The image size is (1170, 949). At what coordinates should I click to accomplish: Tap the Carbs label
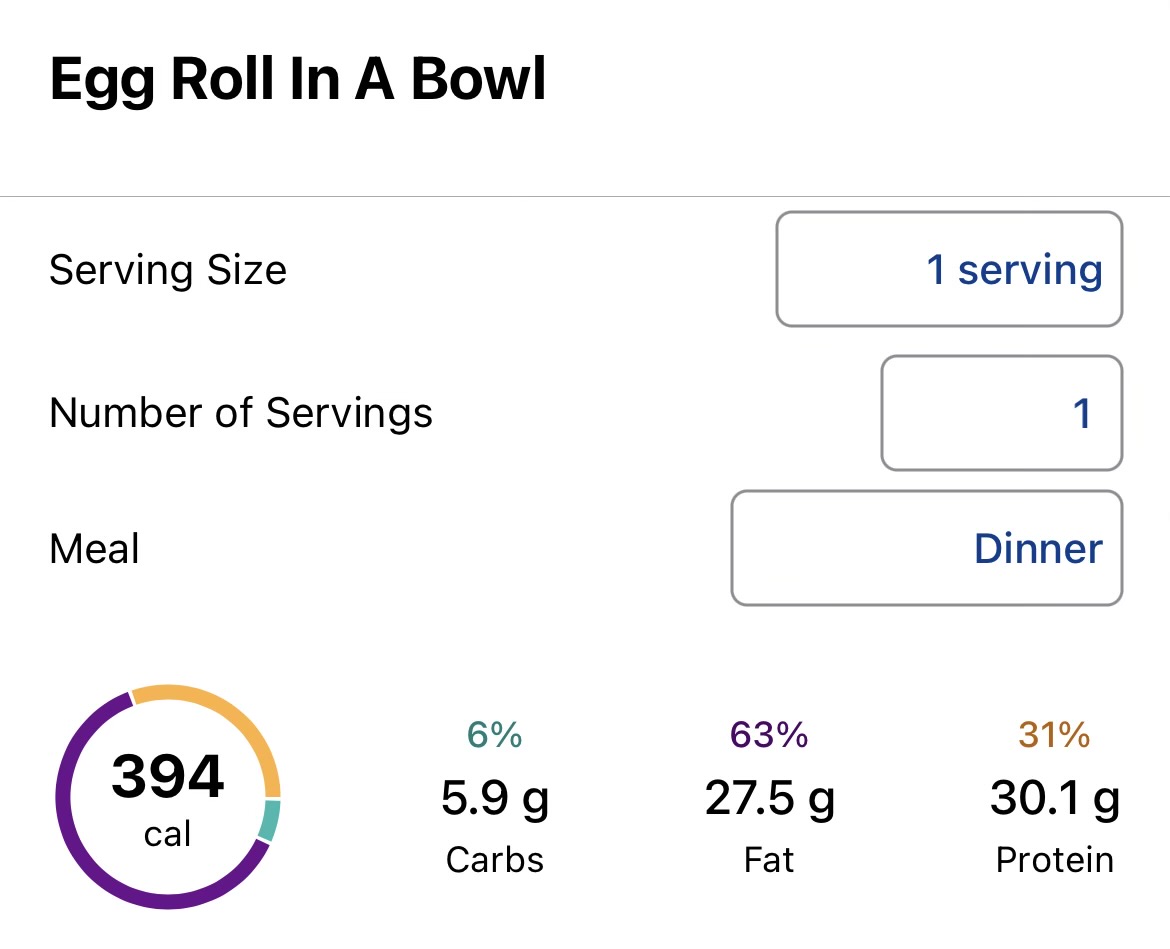tap(494, 860)
